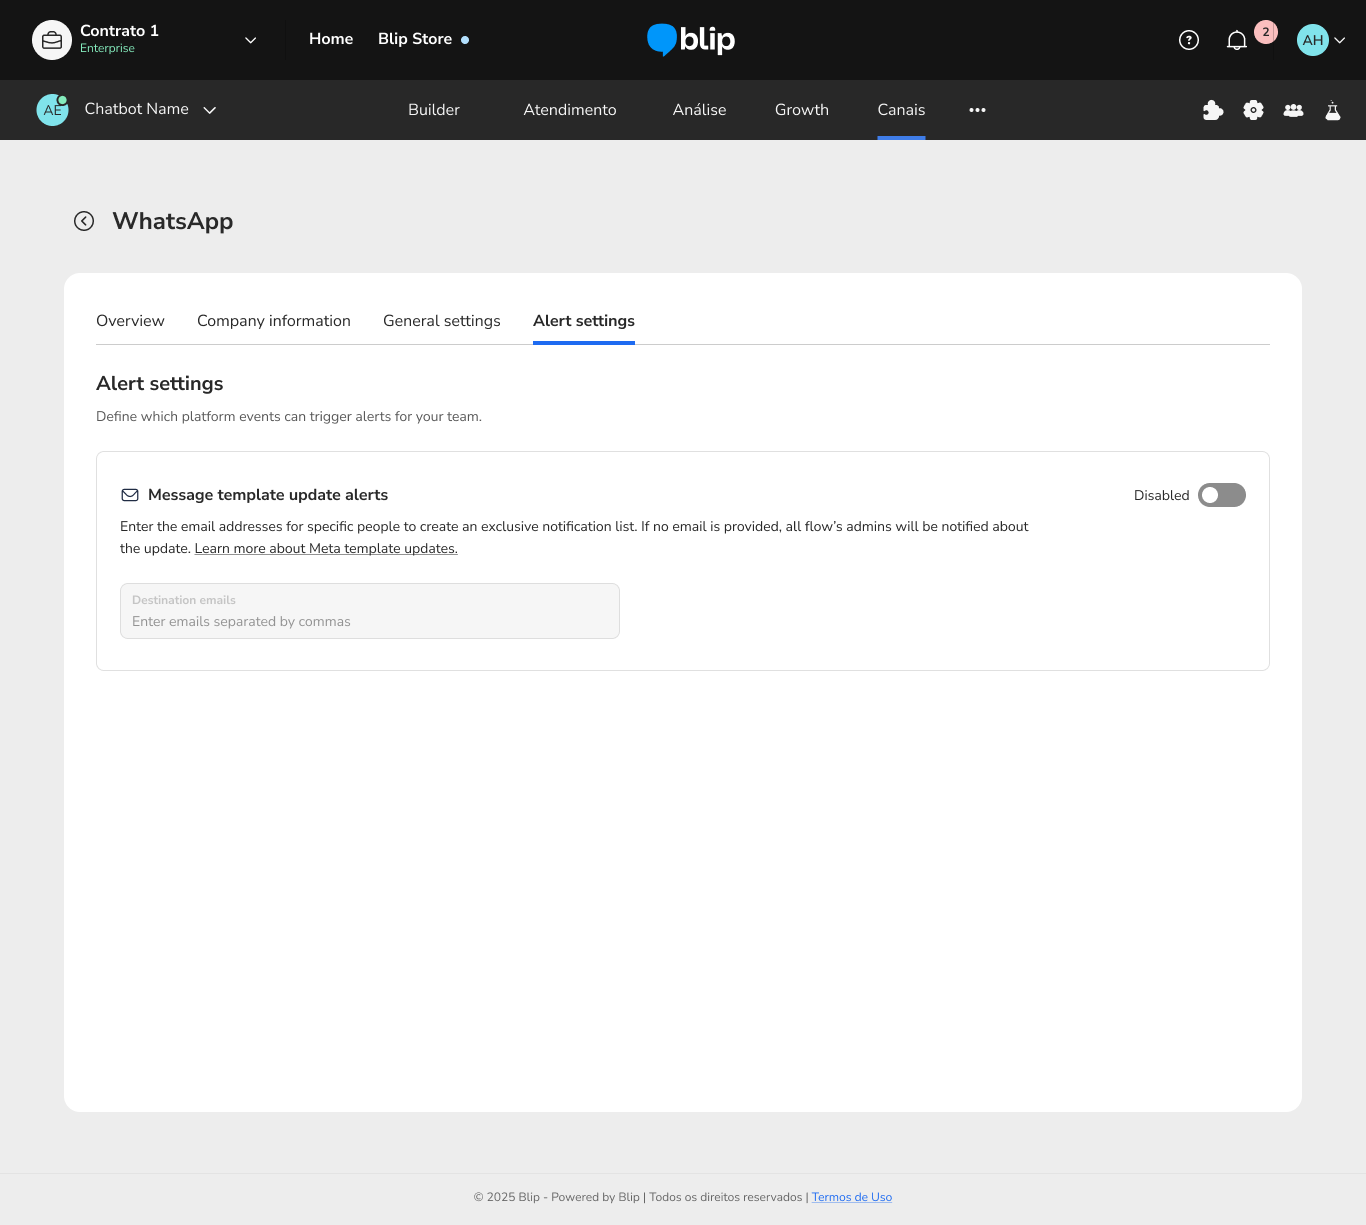Enable message template update alerts toggle
1366x1225 pixels.
pos(1221,495)
